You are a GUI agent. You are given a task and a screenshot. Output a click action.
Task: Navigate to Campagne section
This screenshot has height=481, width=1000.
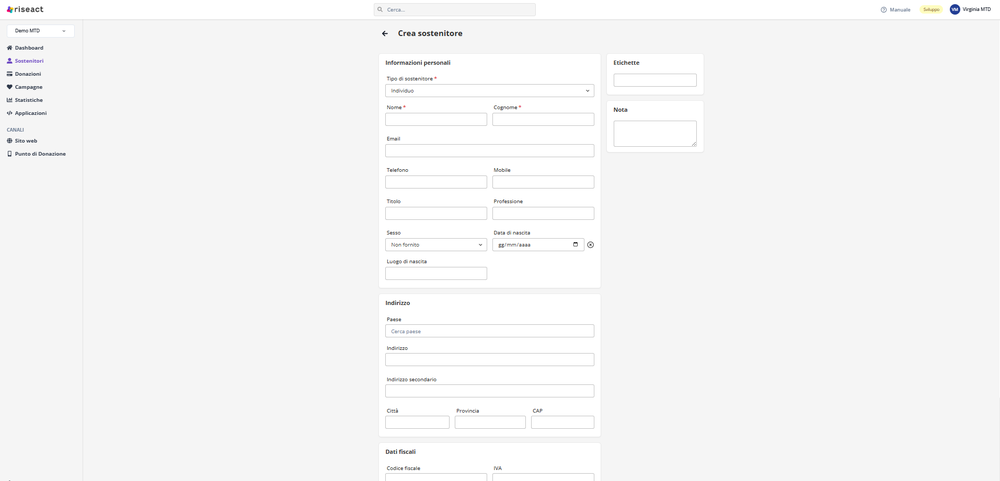pyautogui.click(x=28, y=87)
